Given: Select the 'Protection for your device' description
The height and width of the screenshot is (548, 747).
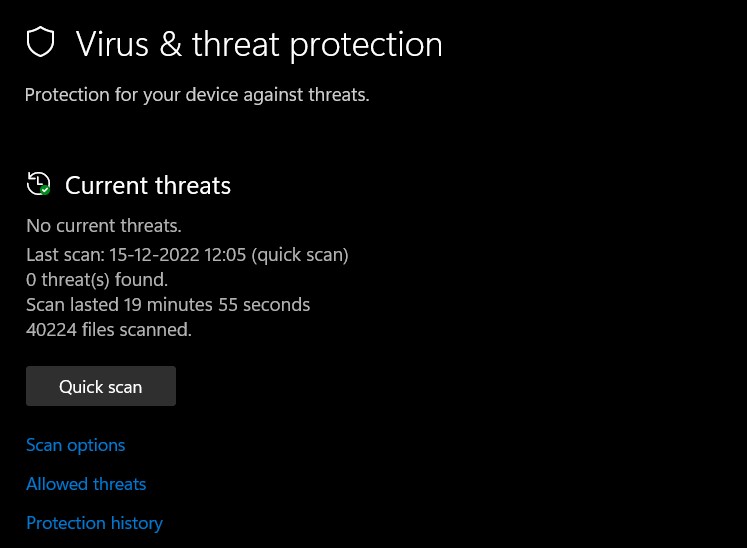Looking at the screenshot, I should (197, 95).
